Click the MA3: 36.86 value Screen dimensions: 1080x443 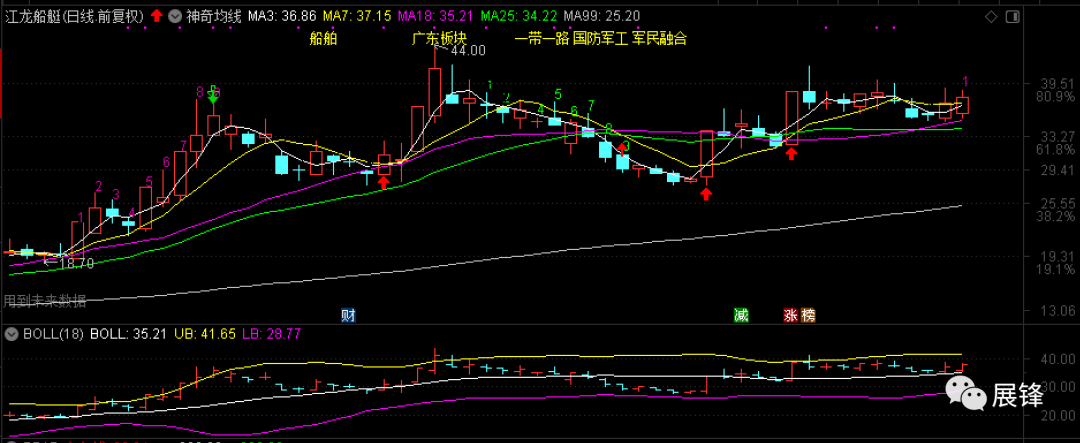[x=282, y=15]
